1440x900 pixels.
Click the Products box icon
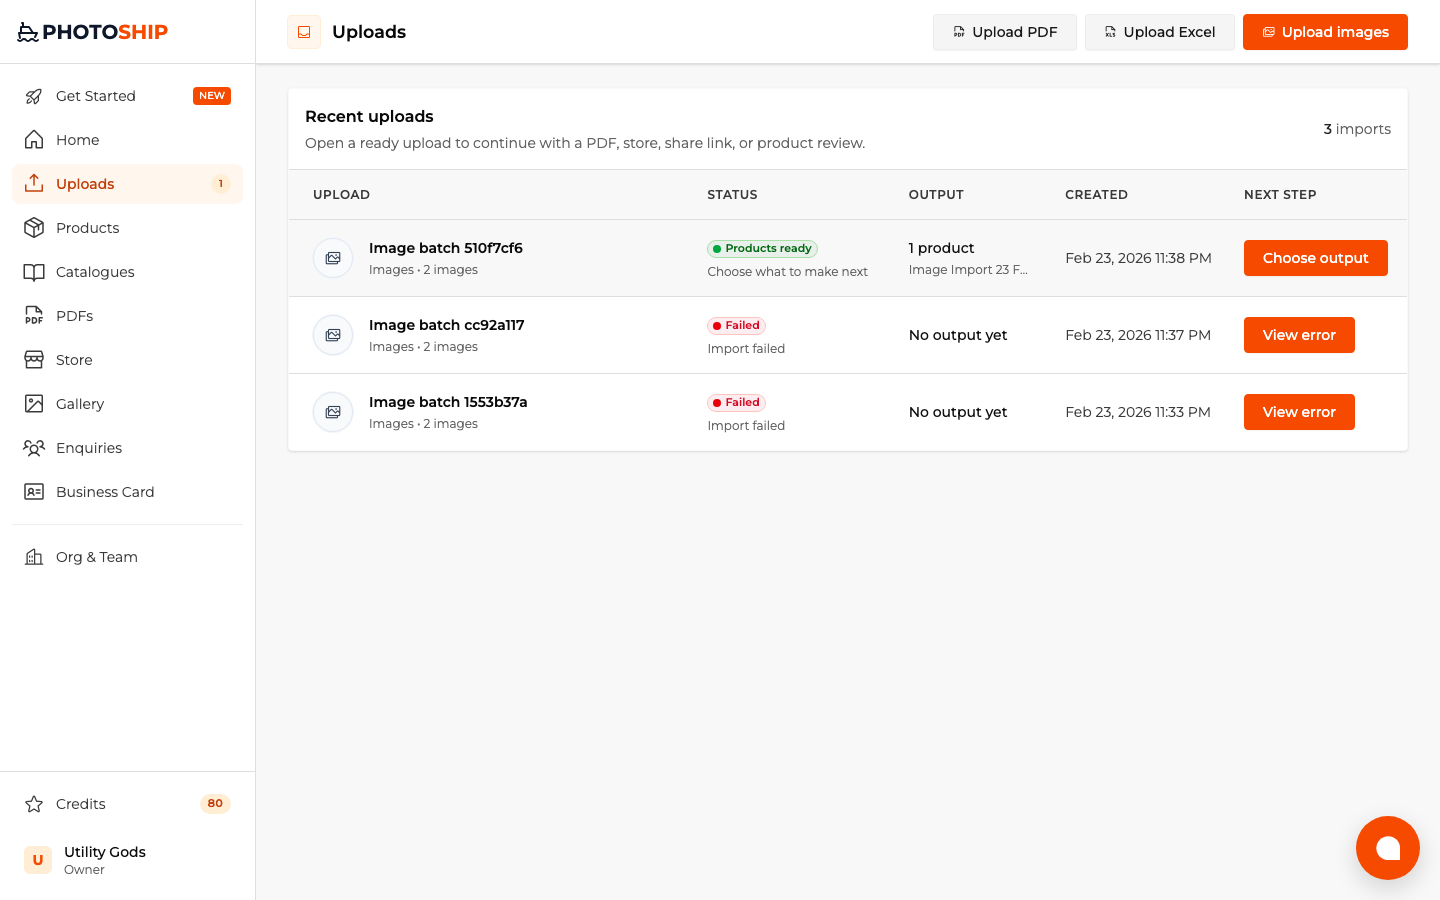tap(34, 228)
